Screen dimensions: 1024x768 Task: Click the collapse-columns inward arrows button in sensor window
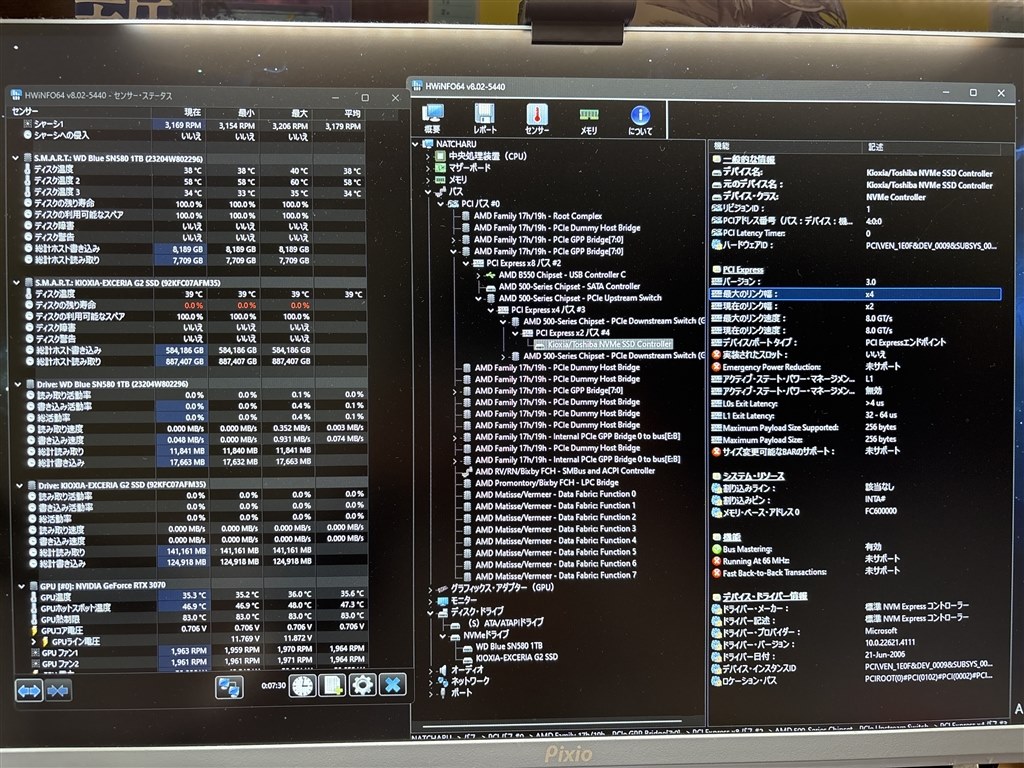pos(57,690)
